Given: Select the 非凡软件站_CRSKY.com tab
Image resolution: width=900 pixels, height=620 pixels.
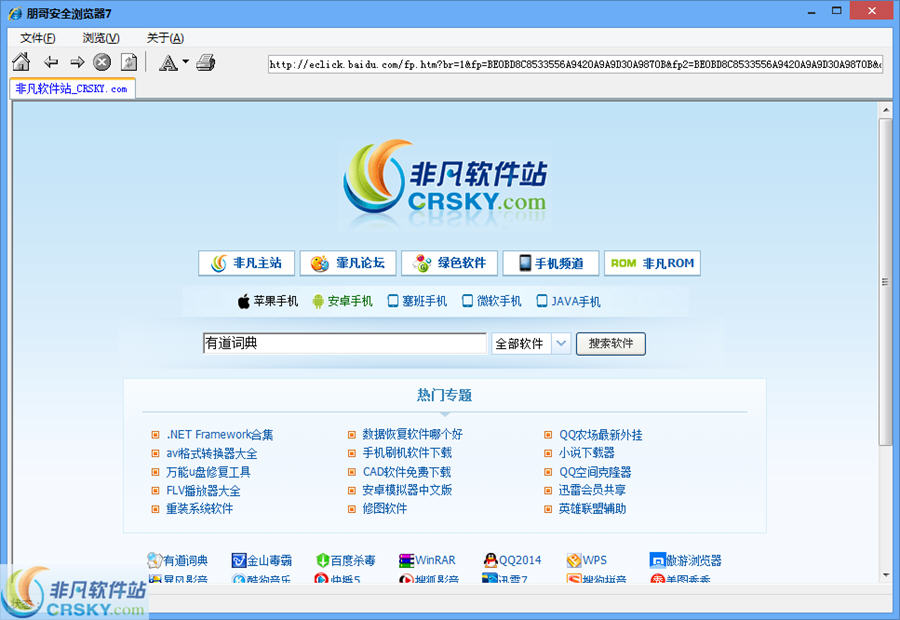Looking at the screenshot, I should (x=72, y=89).
